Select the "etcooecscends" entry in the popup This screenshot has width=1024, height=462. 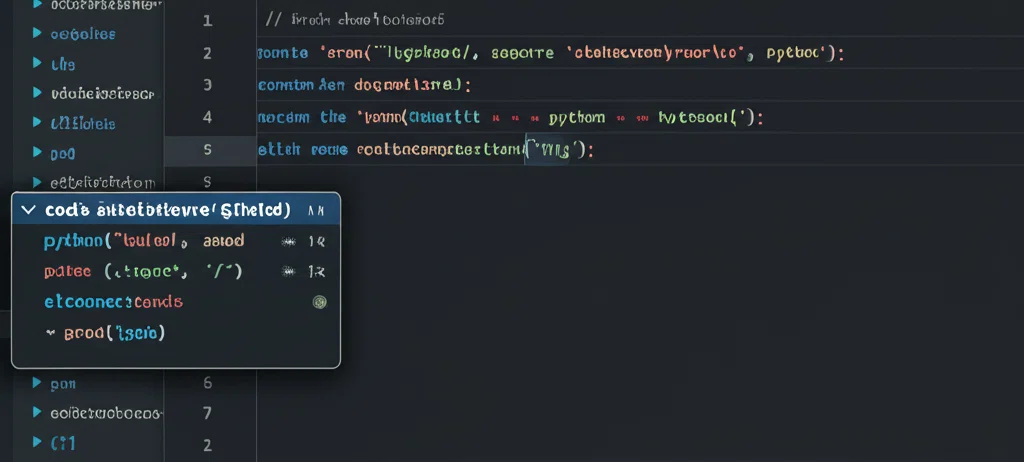click(x=176, y=302)
